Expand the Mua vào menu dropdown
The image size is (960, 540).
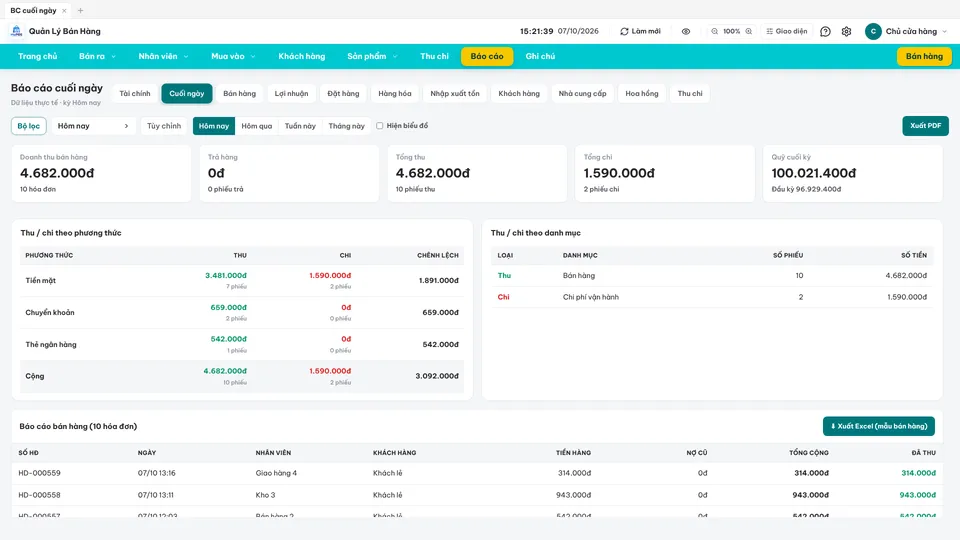(x=233, y=56)
